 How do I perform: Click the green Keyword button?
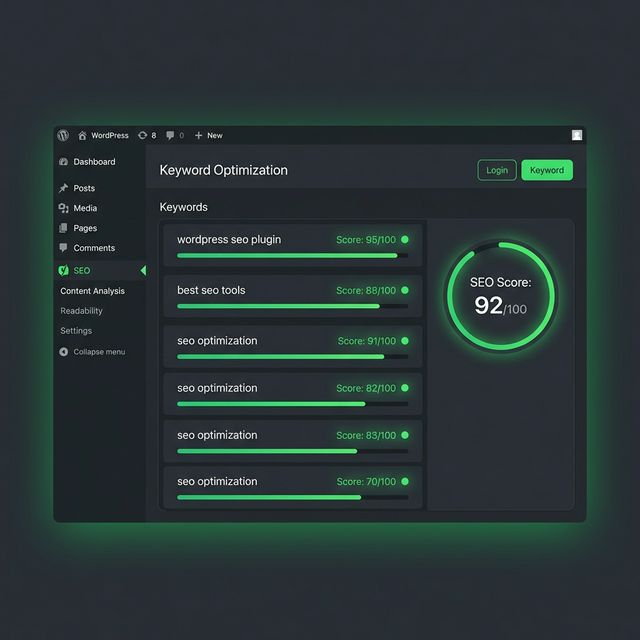547,170
